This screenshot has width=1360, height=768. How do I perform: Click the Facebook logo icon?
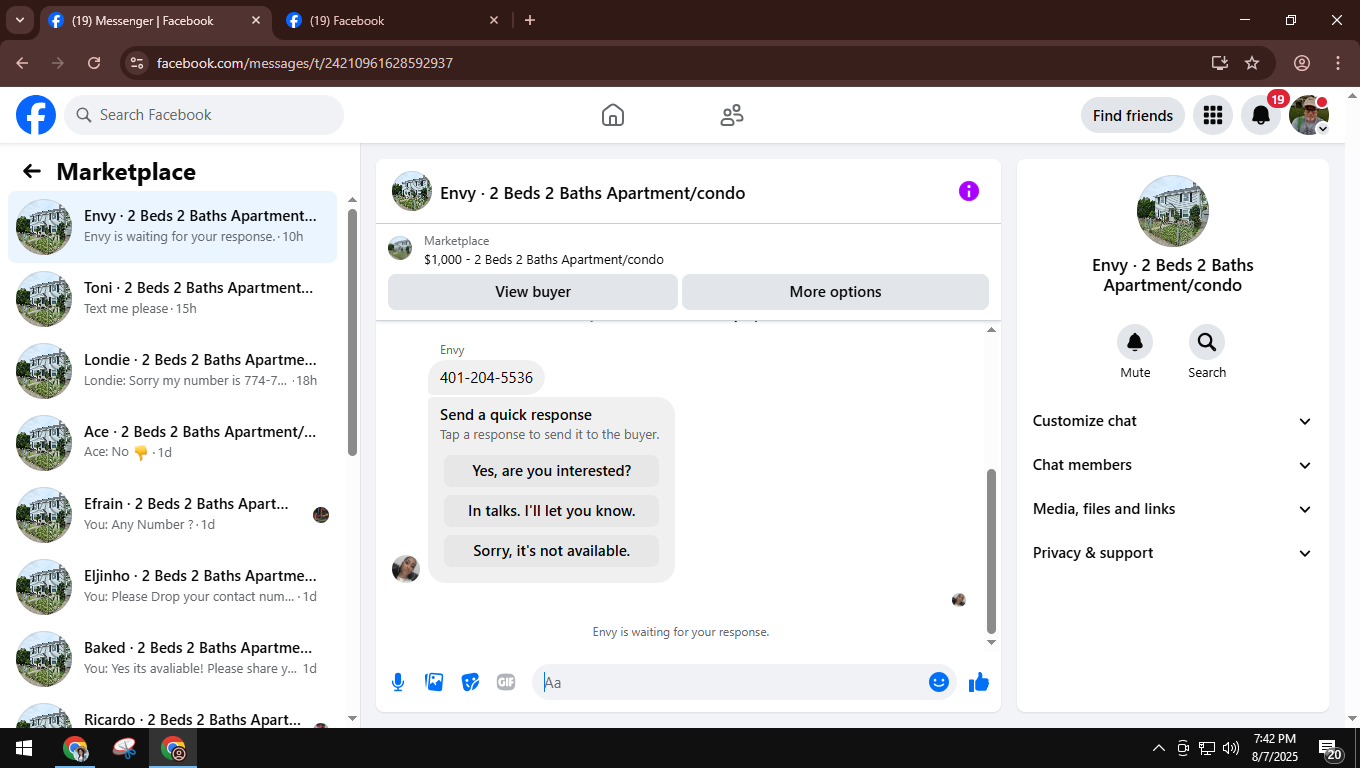[36, 115]
